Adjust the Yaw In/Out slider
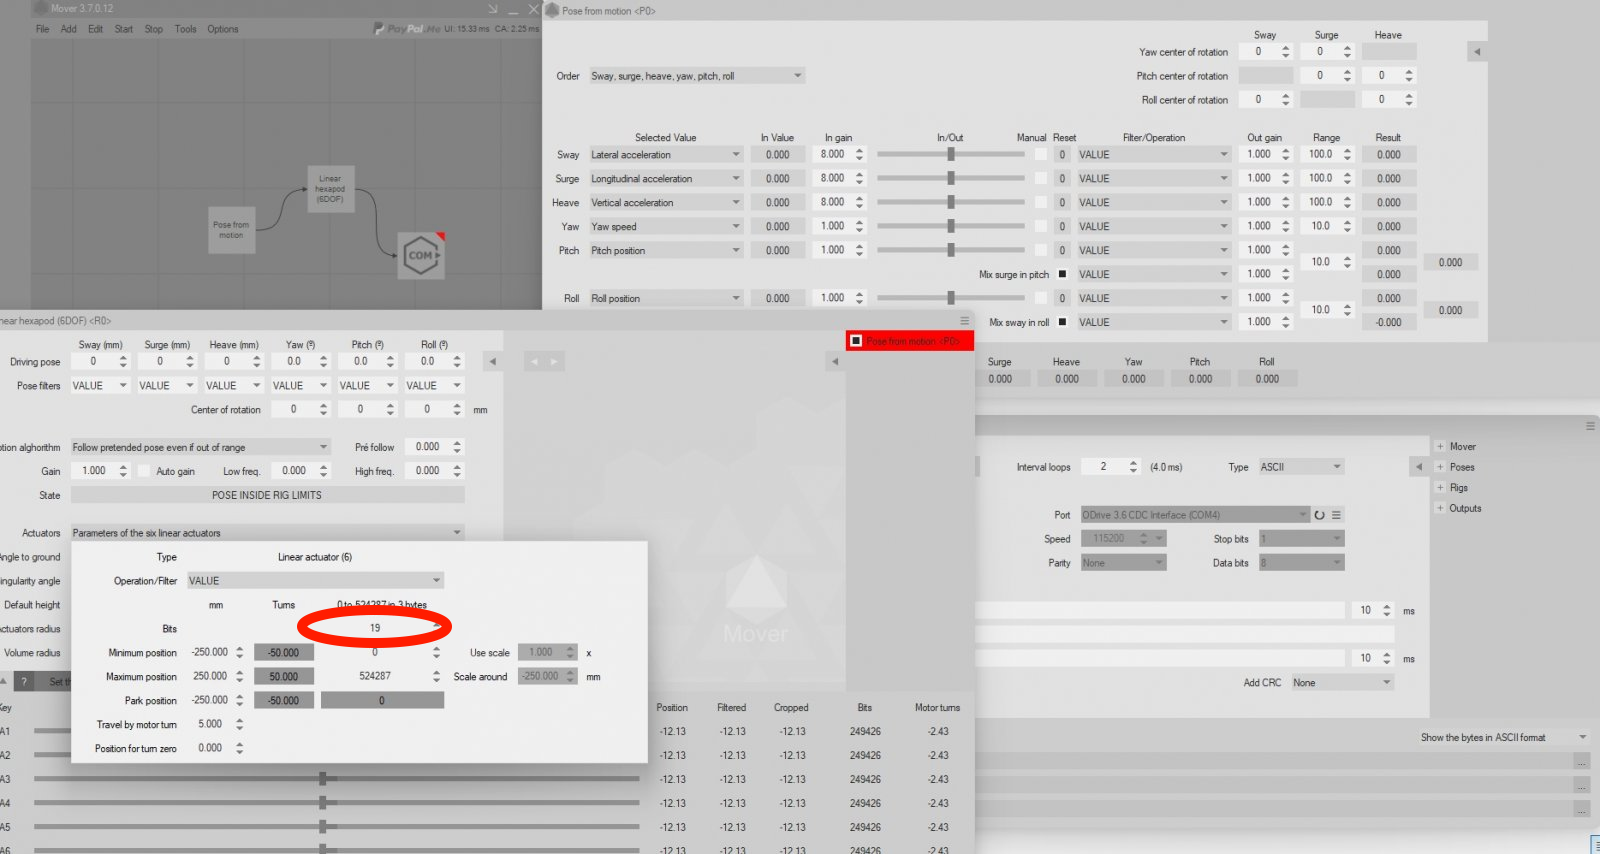This screenshot has height=854, width=1600. point(951,226)
